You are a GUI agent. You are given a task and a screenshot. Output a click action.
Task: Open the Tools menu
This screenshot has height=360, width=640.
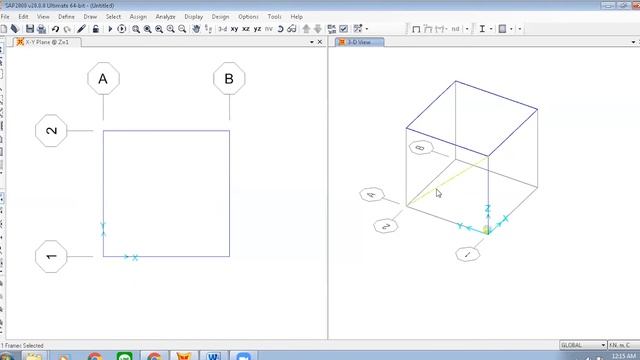(274, 17)
